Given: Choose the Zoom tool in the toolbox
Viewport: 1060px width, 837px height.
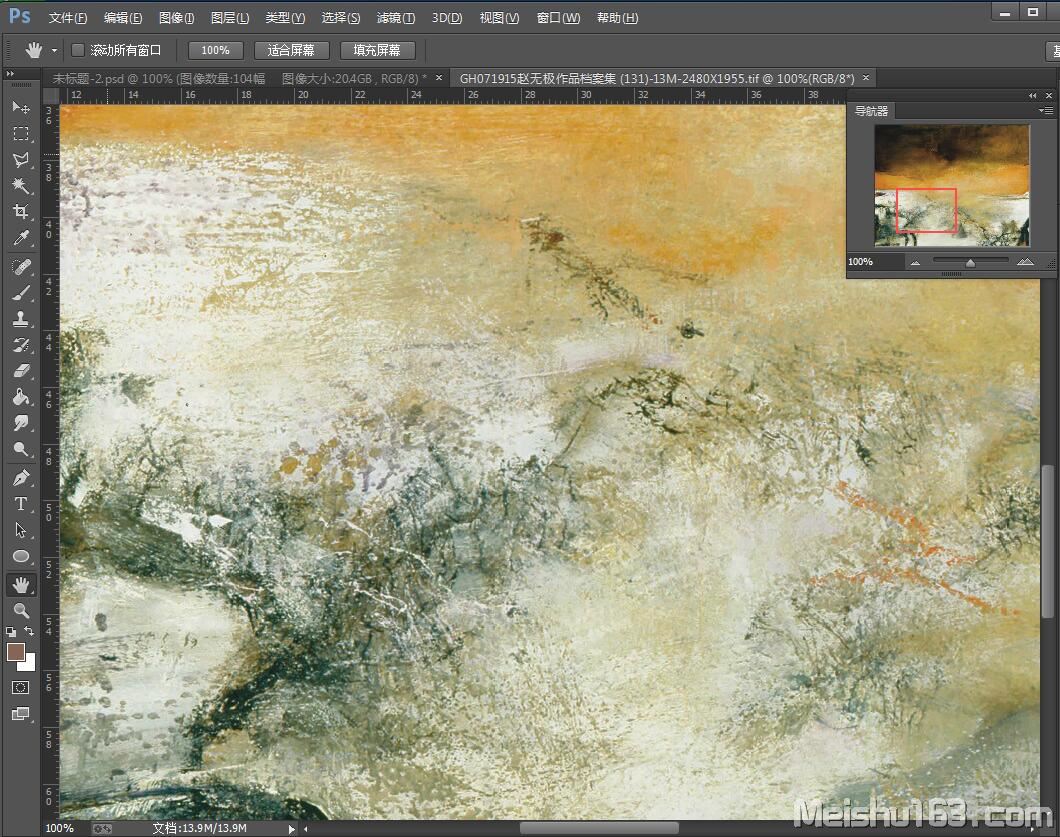Looking at the screenshot, I should click(x=21, y=611).
